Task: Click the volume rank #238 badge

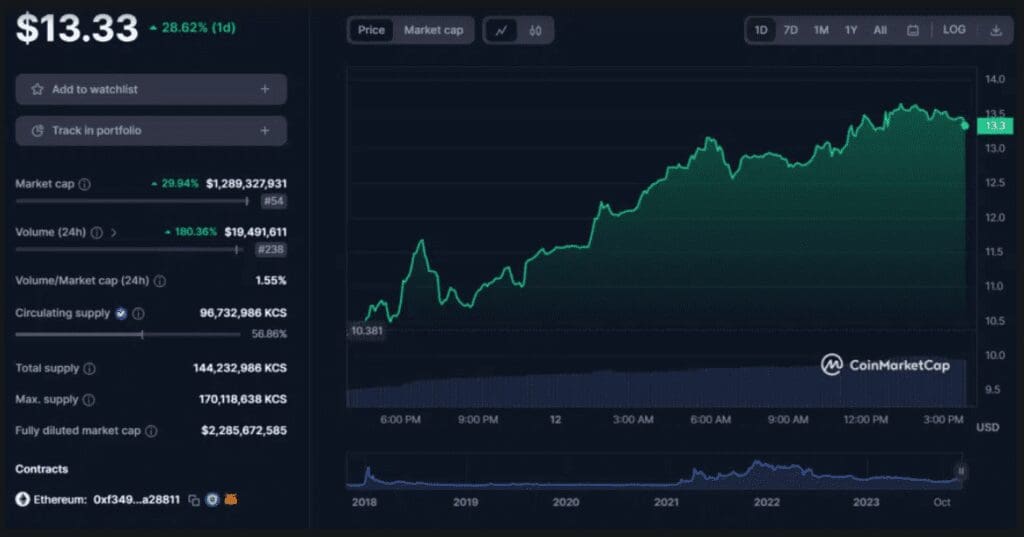Action: 271,250
